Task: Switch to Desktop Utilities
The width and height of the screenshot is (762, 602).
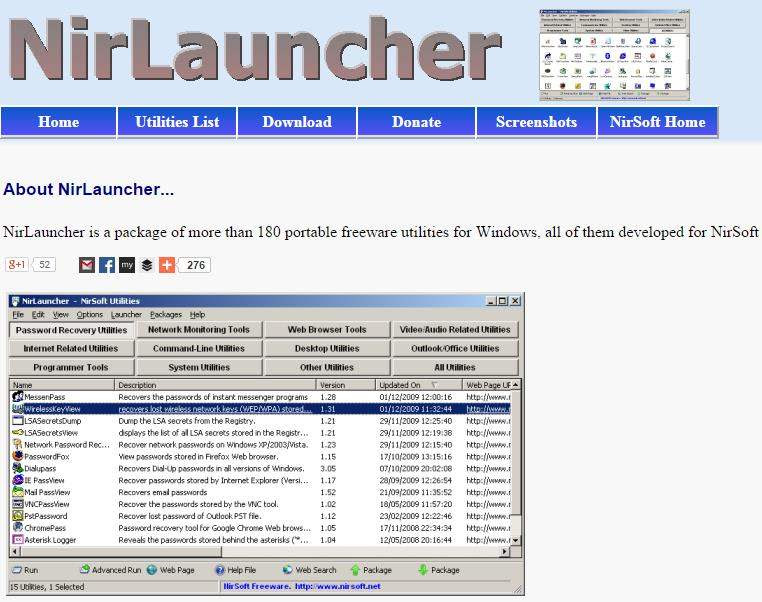Action: click(x=327, y=348)
